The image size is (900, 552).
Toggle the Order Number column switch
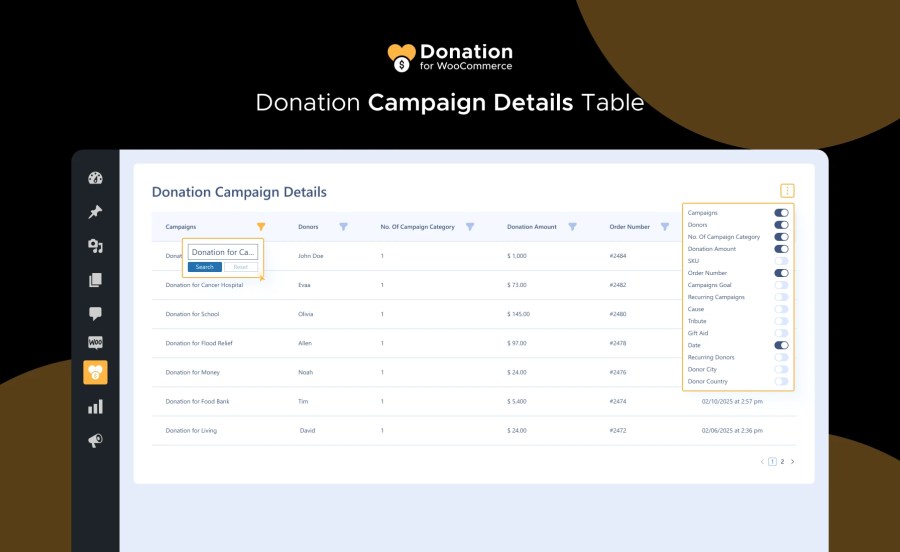point(781,273)
